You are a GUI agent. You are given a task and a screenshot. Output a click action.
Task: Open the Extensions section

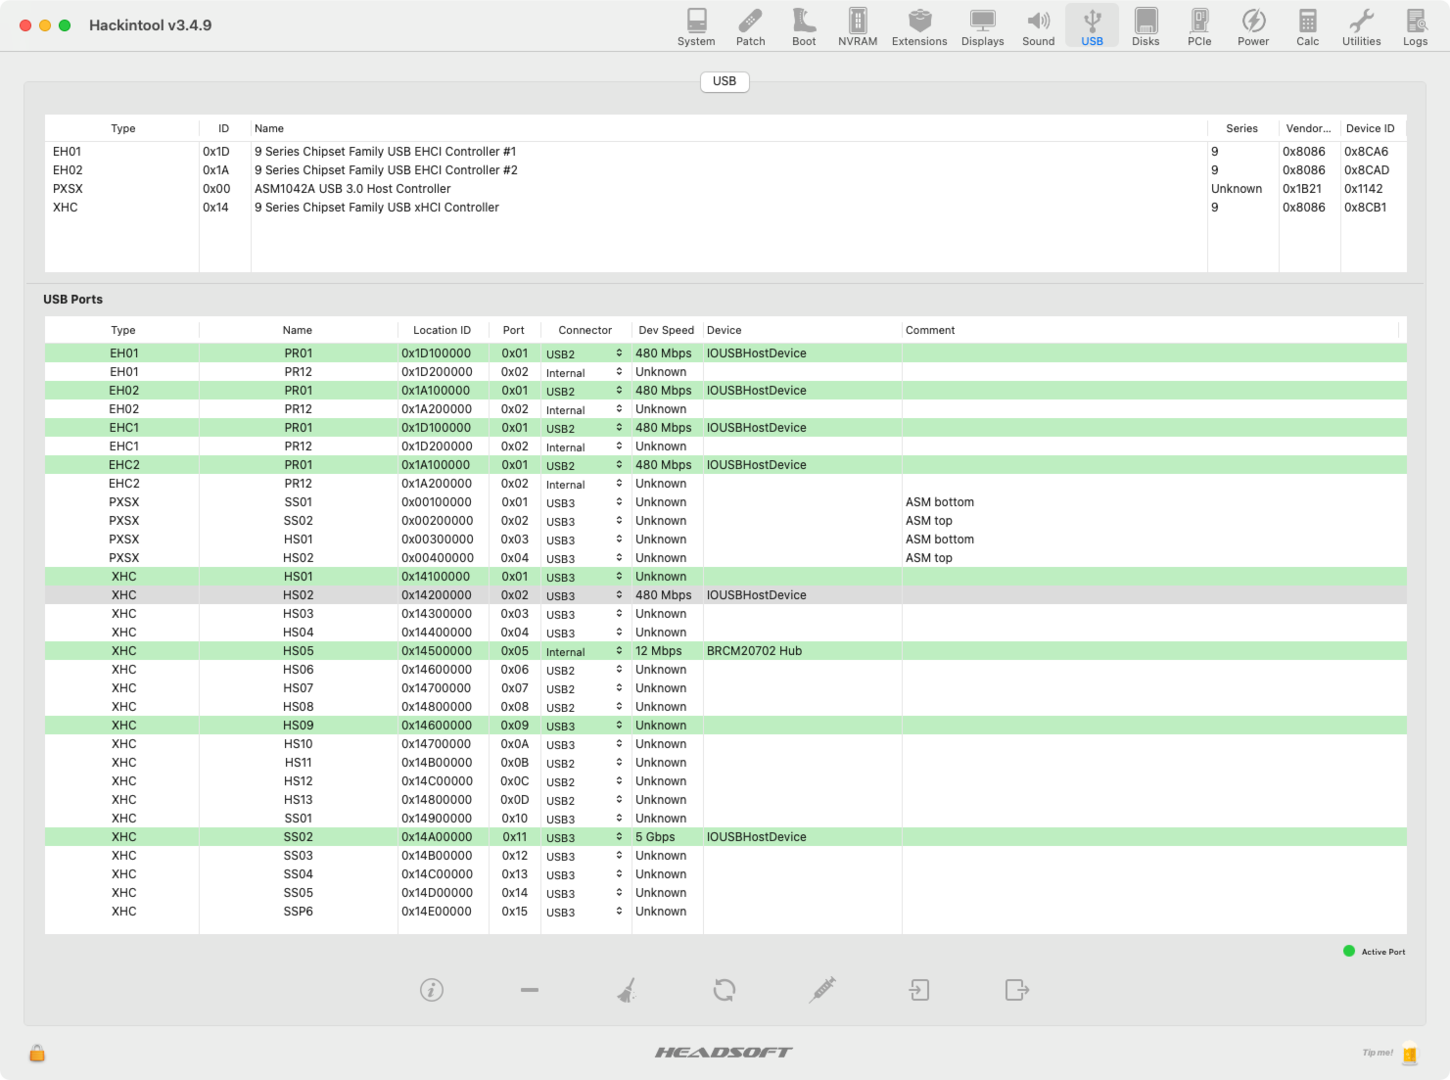(x=919, y=27)
